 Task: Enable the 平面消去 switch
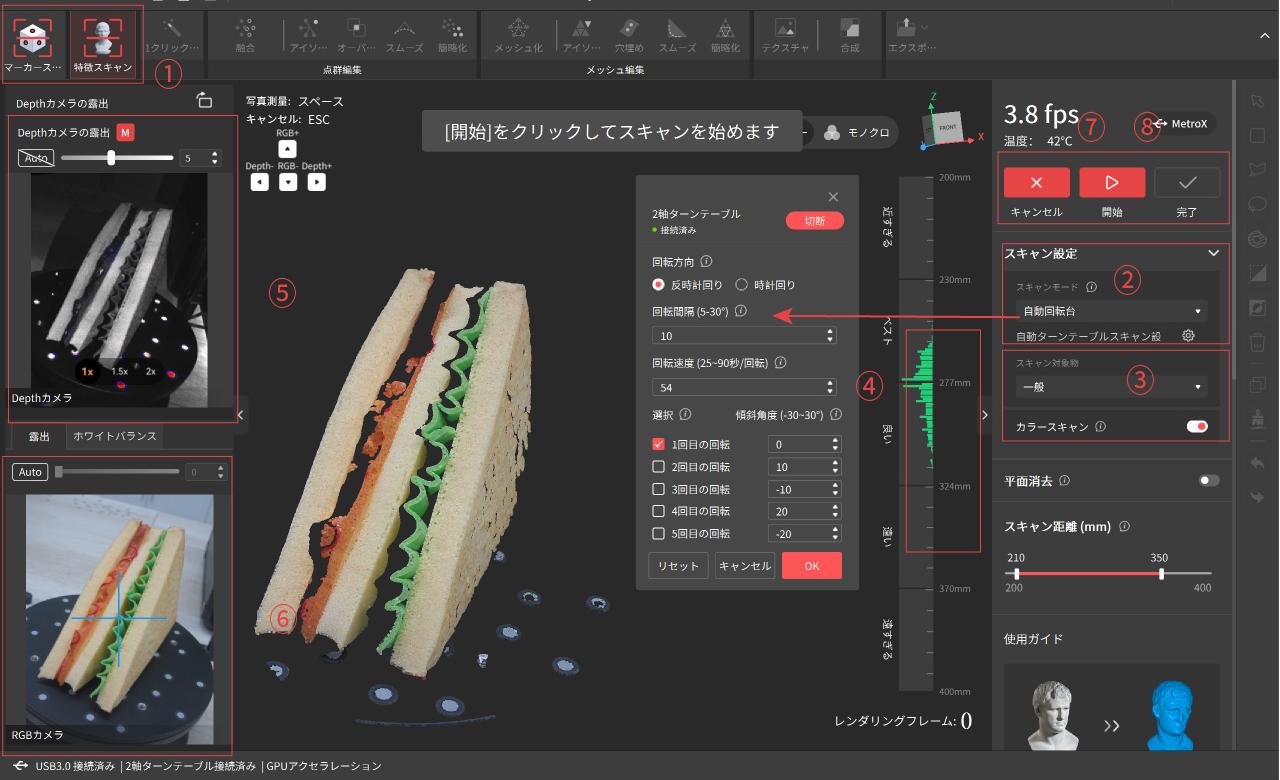pos(1209,481)
